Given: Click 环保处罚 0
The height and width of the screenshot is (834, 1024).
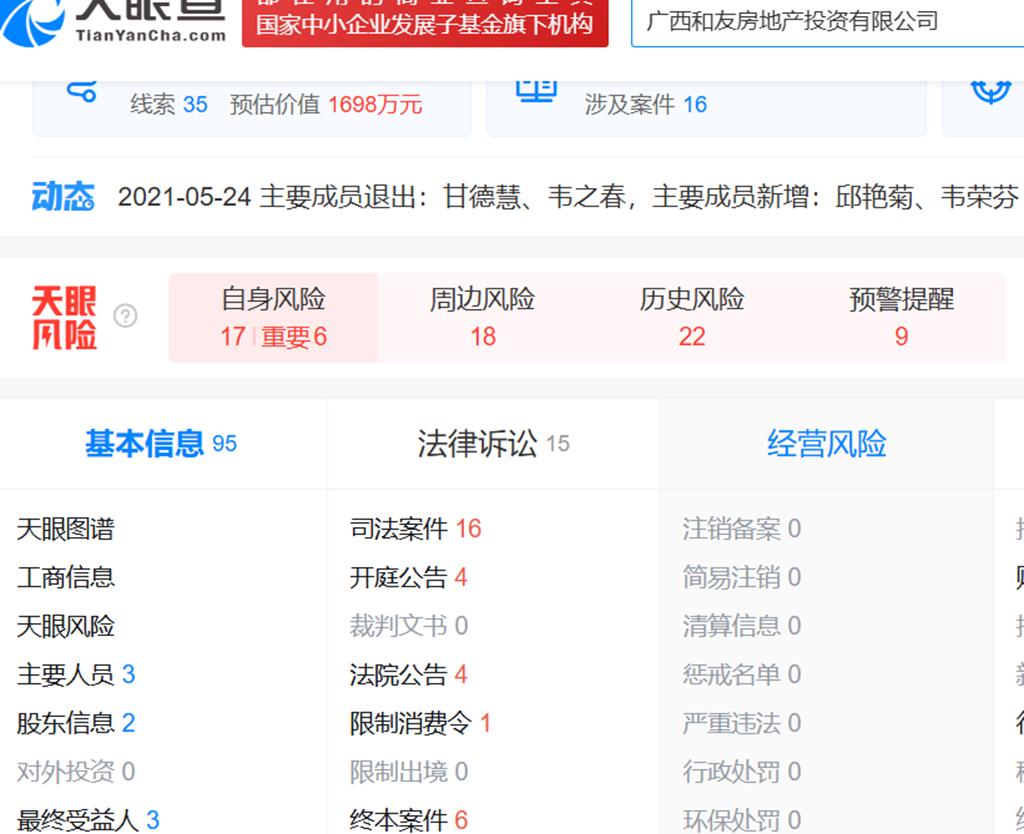Looking at the screenshot, I should click(x=742, y=820).
